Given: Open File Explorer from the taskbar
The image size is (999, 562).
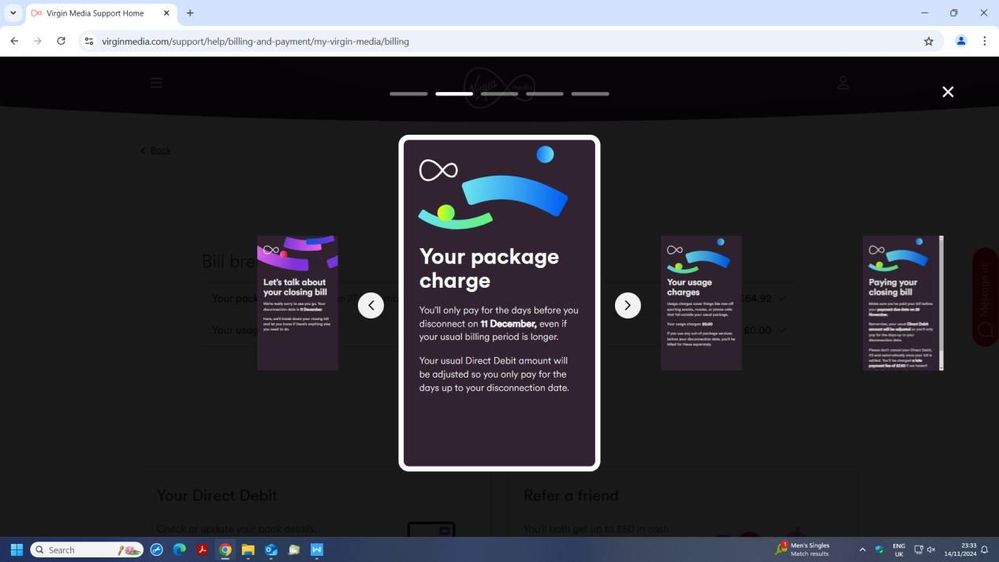Looking at the screenshot, I should (248, 549).
